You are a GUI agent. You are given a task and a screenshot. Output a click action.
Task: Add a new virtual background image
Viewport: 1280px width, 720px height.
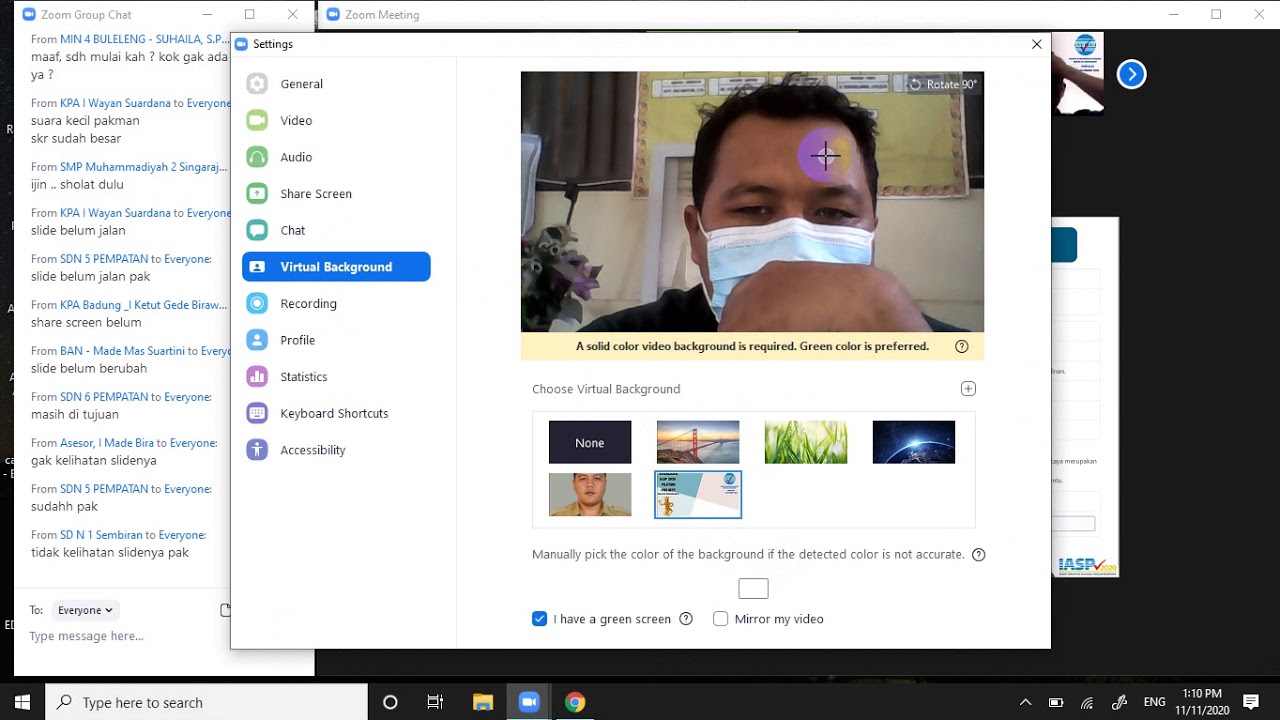point(968,389)
